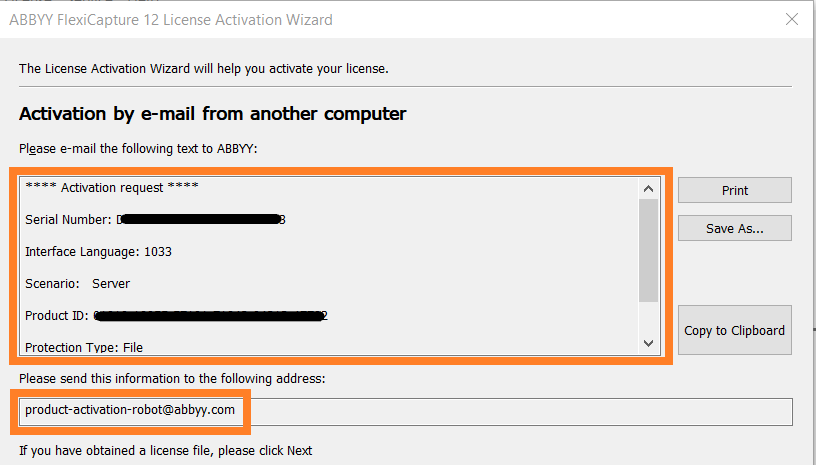Click the Print button
816x465 pixels.
734,190
